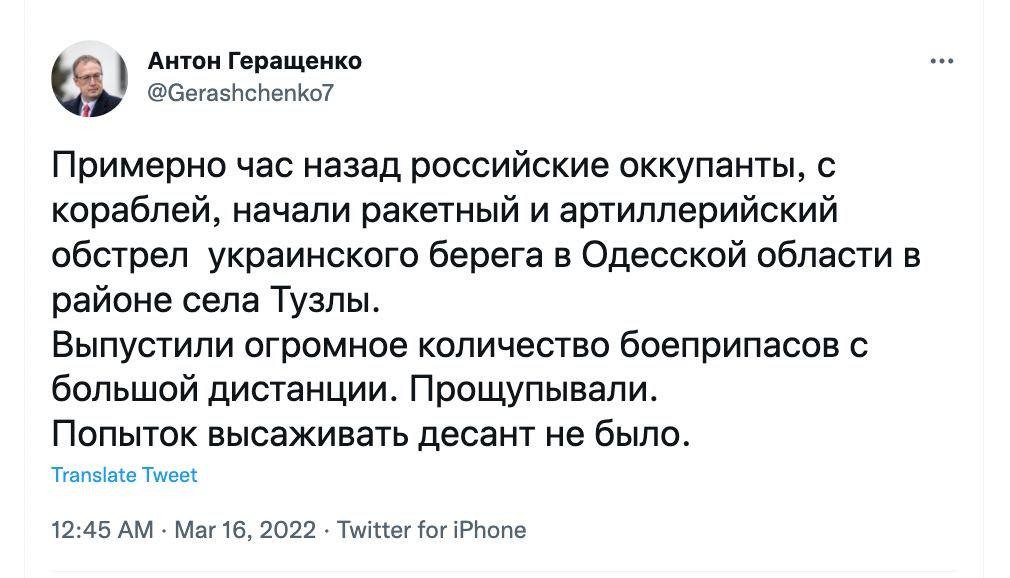Screen dimensions: 1010x578
Task: Open the Антон Геращенко display name
Action: [254, 61]
